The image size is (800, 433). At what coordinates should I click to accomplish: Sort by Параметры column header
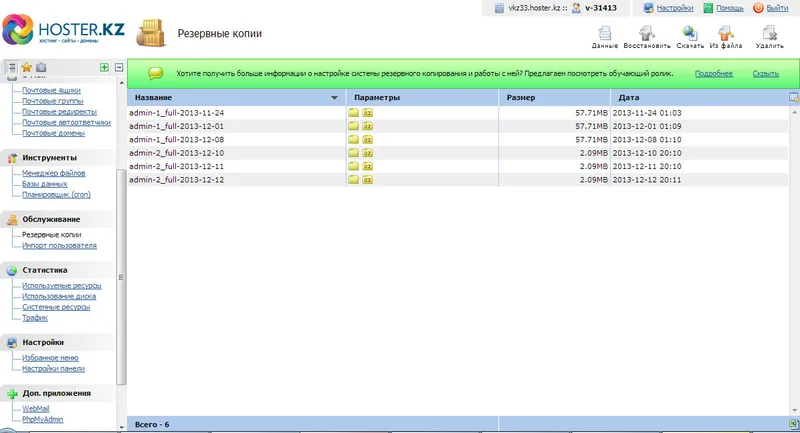[422, 97]
